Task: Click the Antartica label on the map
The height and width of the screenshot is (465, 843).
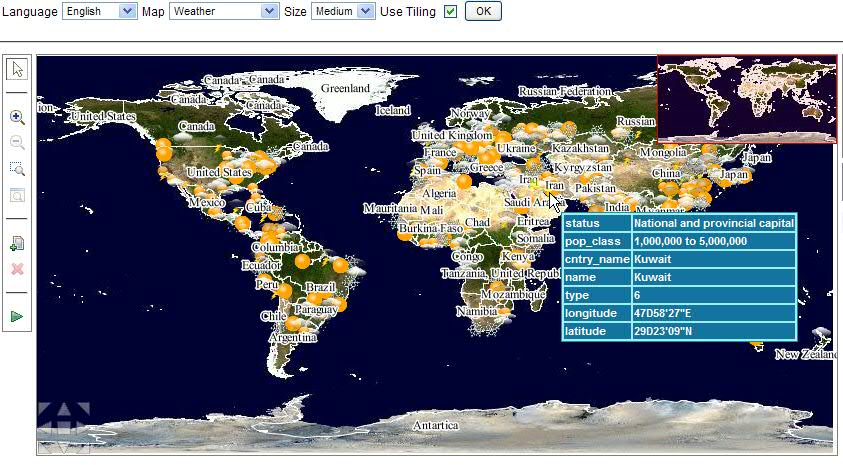Action: click(x=436, y=425)
